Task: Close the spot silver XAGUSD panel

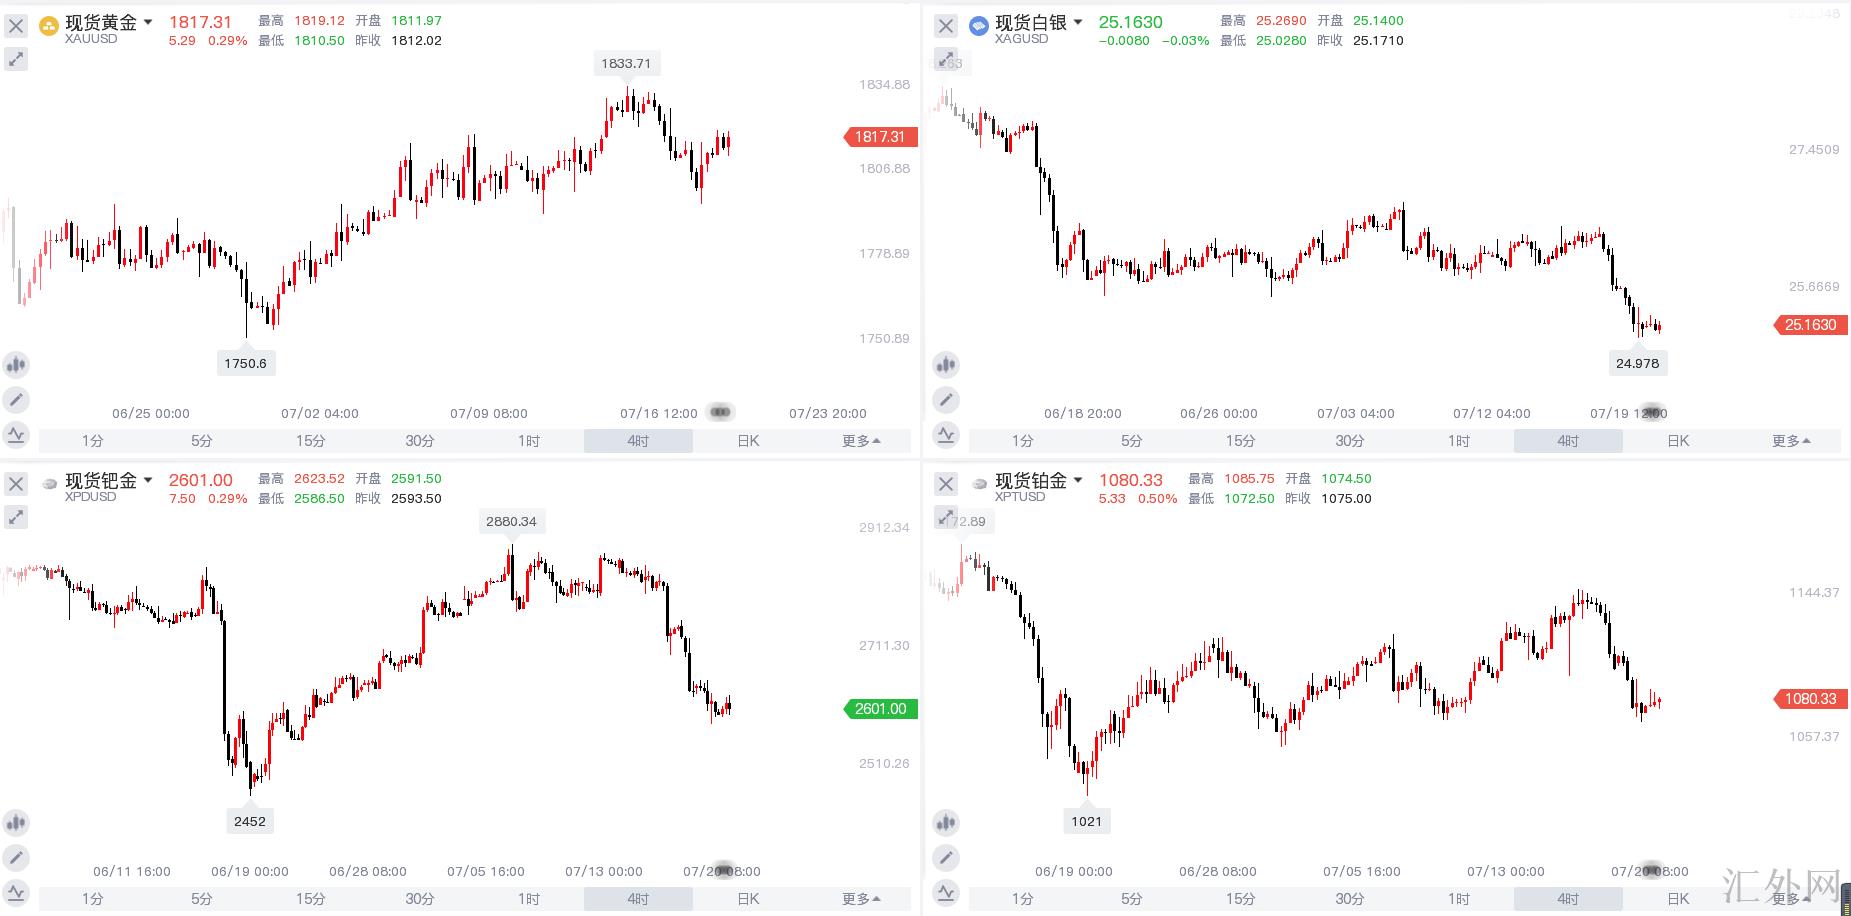Action: (946, 26)
